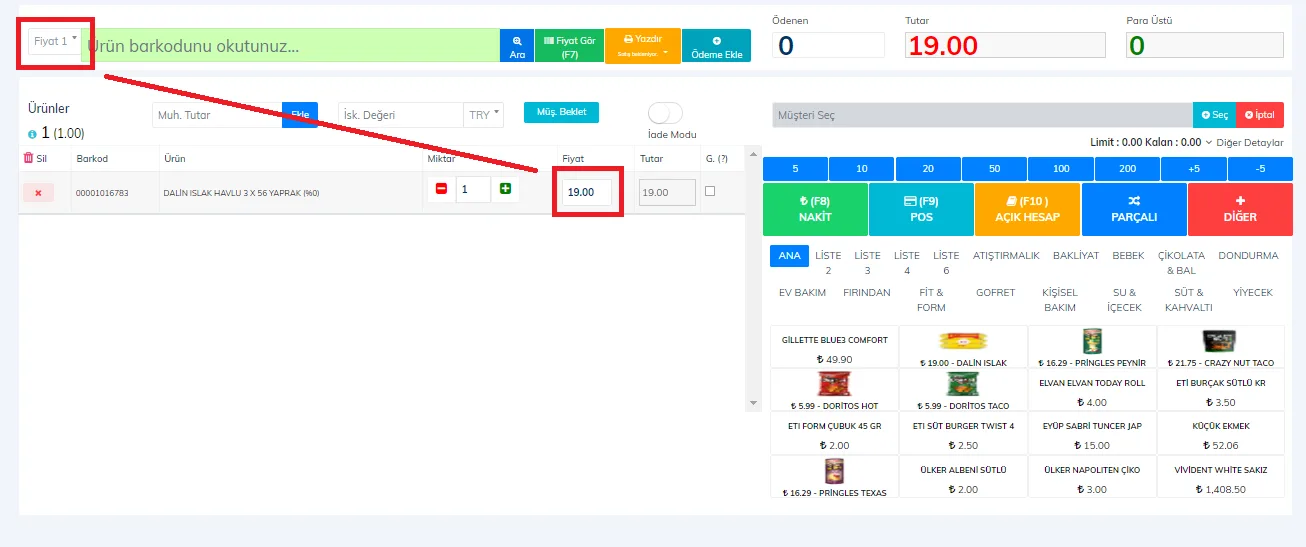Image resolution: width=1306 pixels, height=547 pixels.
Task: Click the quick amount 5 button
Action: [795, 169]
